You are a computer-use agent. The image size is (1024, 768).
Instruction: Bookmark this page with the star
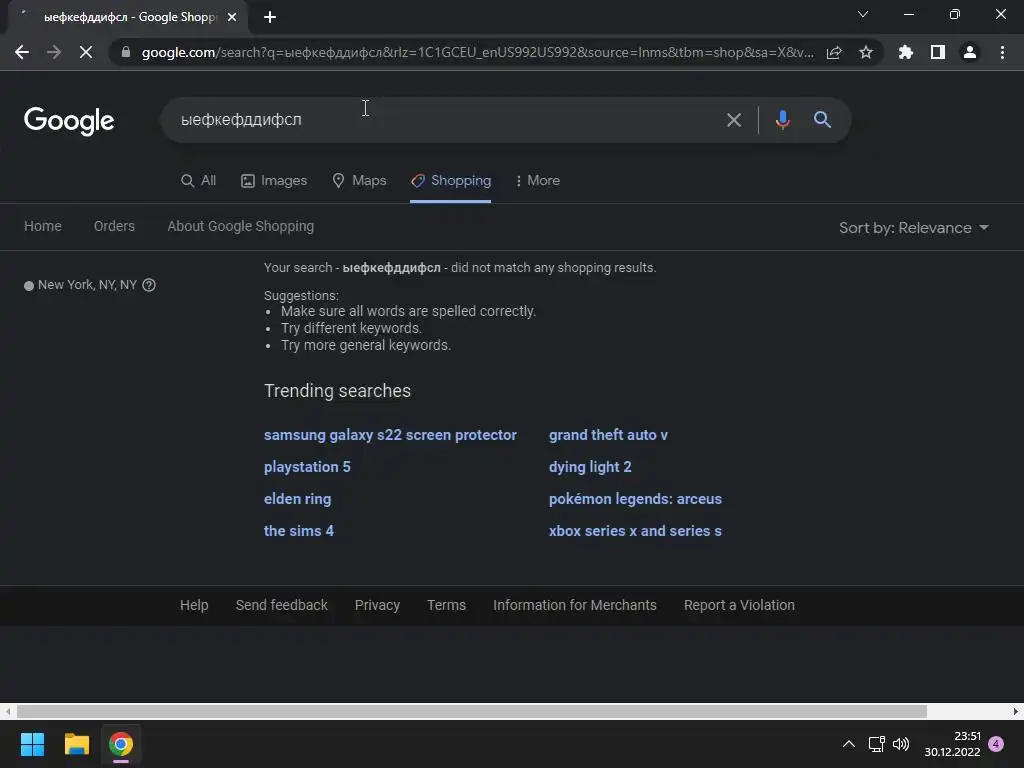click(x=866, y=52)
